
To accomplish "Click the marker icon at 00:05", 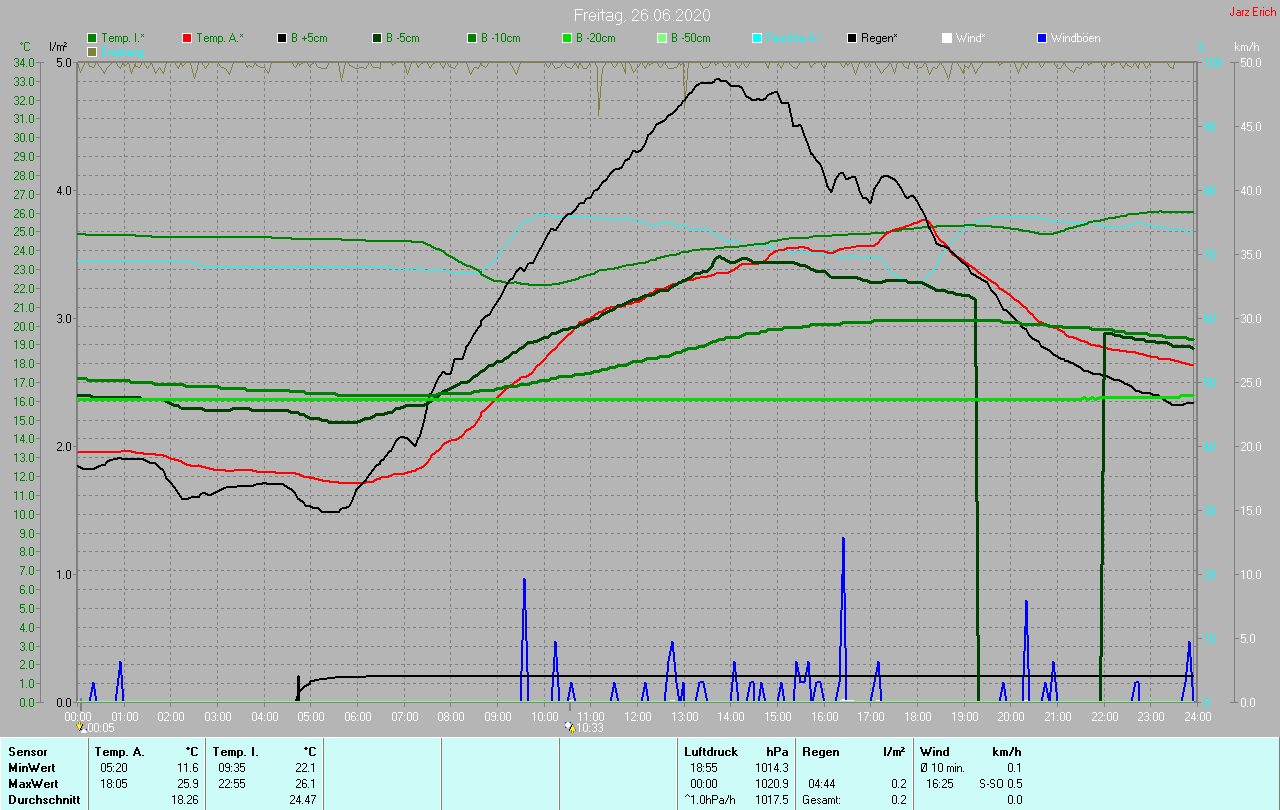I will (81, 727).
